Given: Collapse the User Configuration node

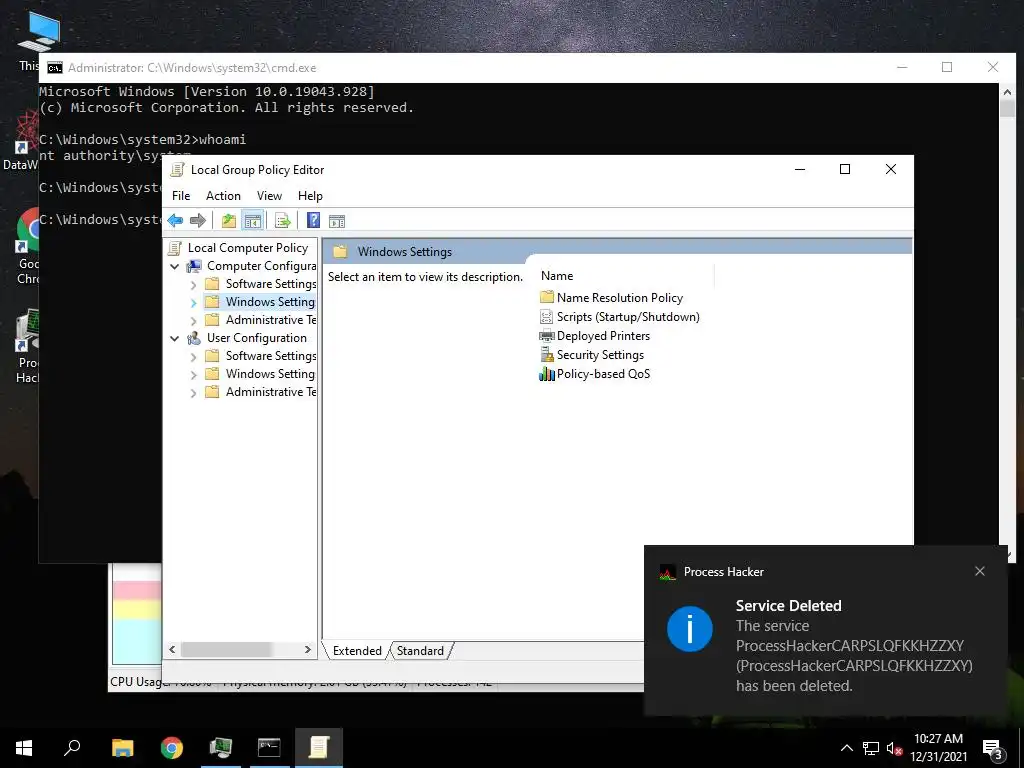Looking at the screenshot, I should pyautogui.click(x=174, y=338).
